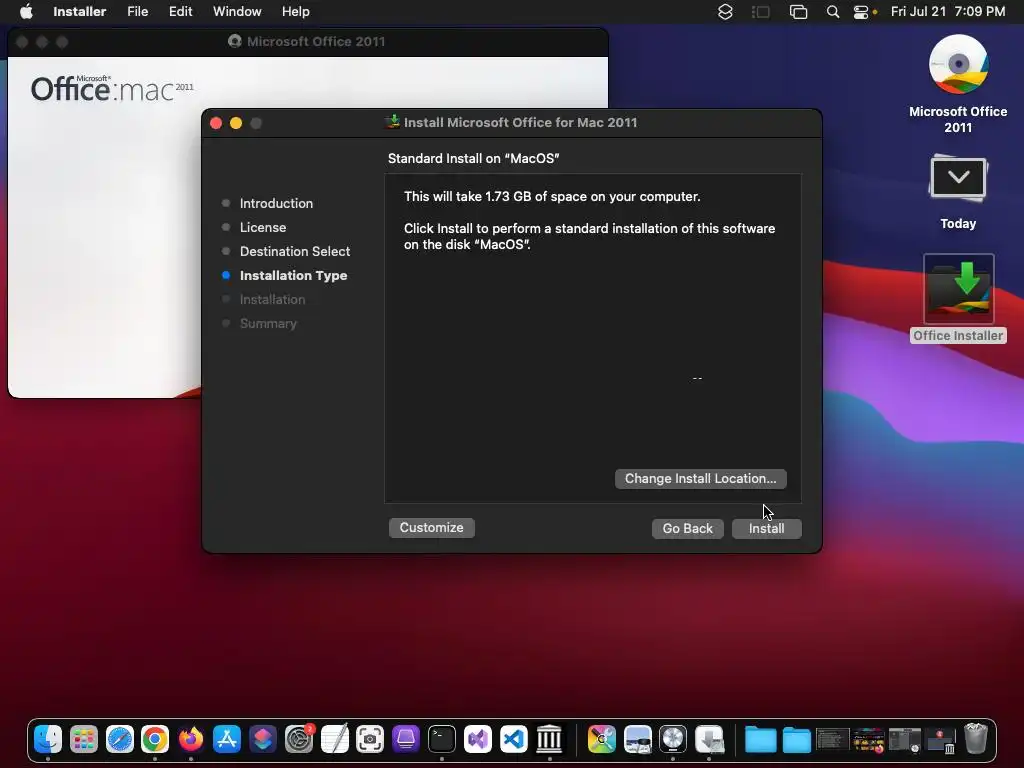Click the layered stack menu bar icon
1024x768 pixels.
tap(725, 12)
